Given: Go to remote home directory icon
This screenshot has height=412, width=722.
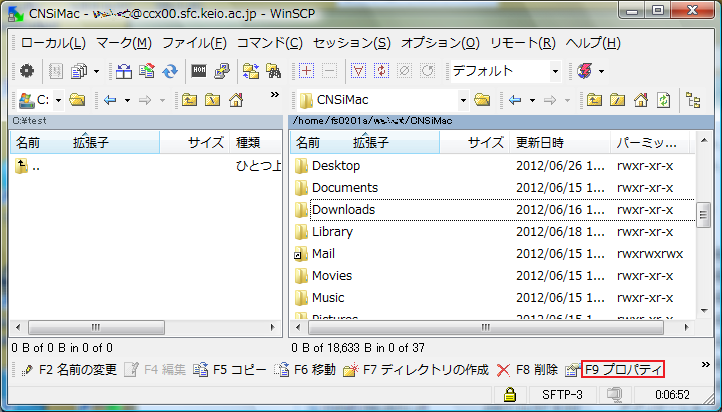Looking at the screenshot, I should (640, 100).
